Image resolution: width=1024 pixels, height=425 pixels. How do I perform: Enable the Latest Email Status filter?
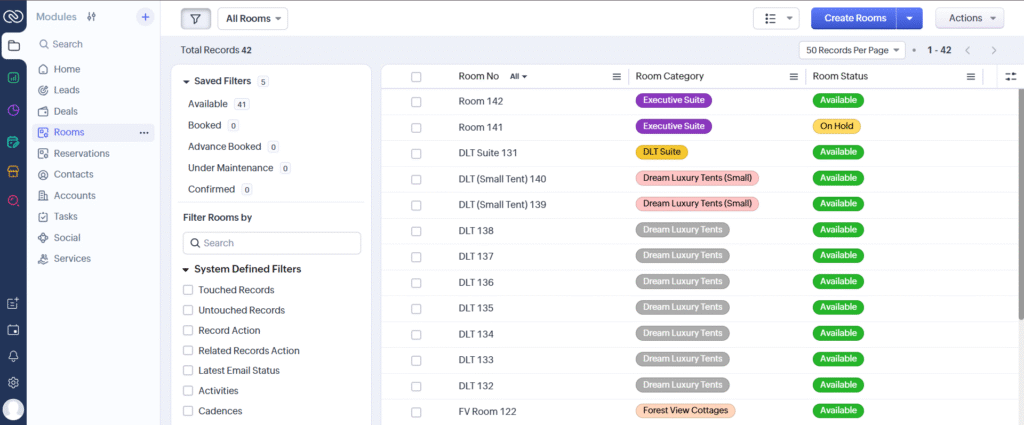click(x=188, y=371)
